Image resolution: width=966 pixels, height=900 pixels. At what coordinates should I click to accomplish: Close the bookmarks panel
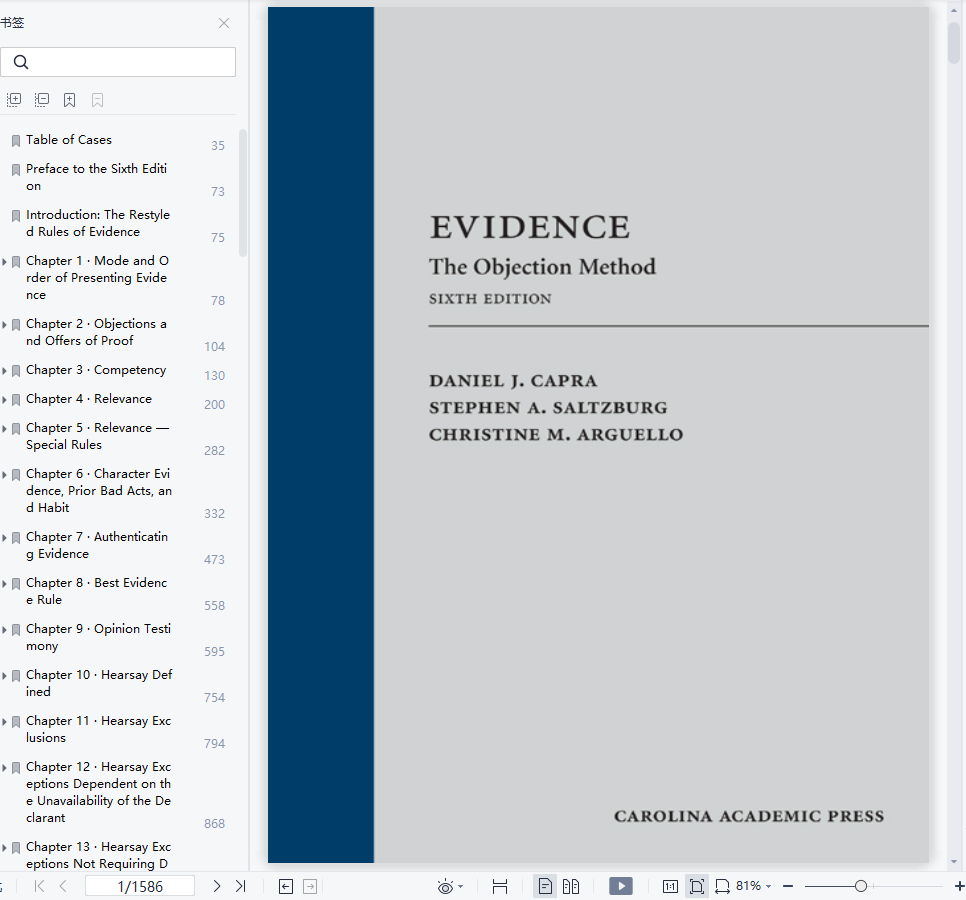coord(224,23)
